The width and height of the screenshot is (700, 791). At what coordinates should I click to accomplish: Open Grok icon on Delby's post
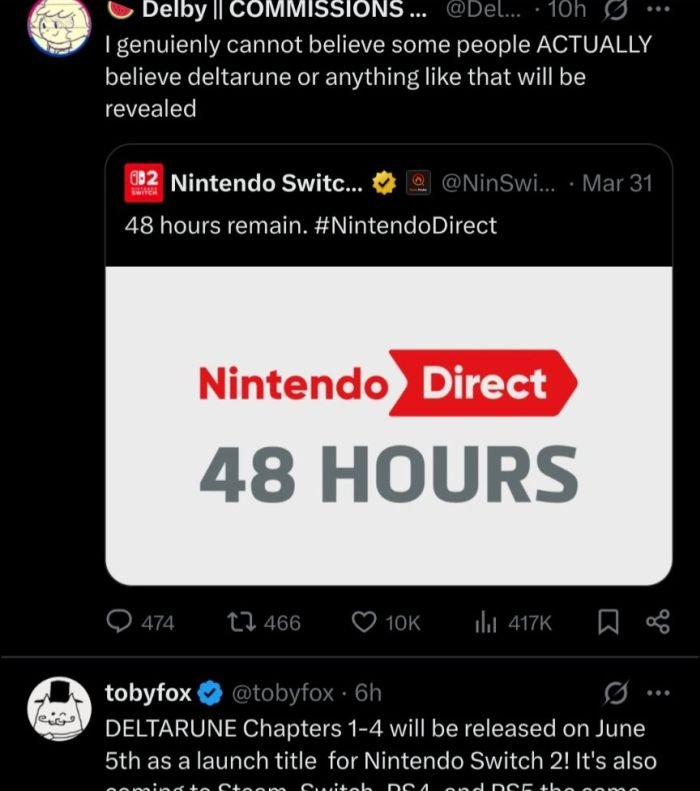point(617,10)
